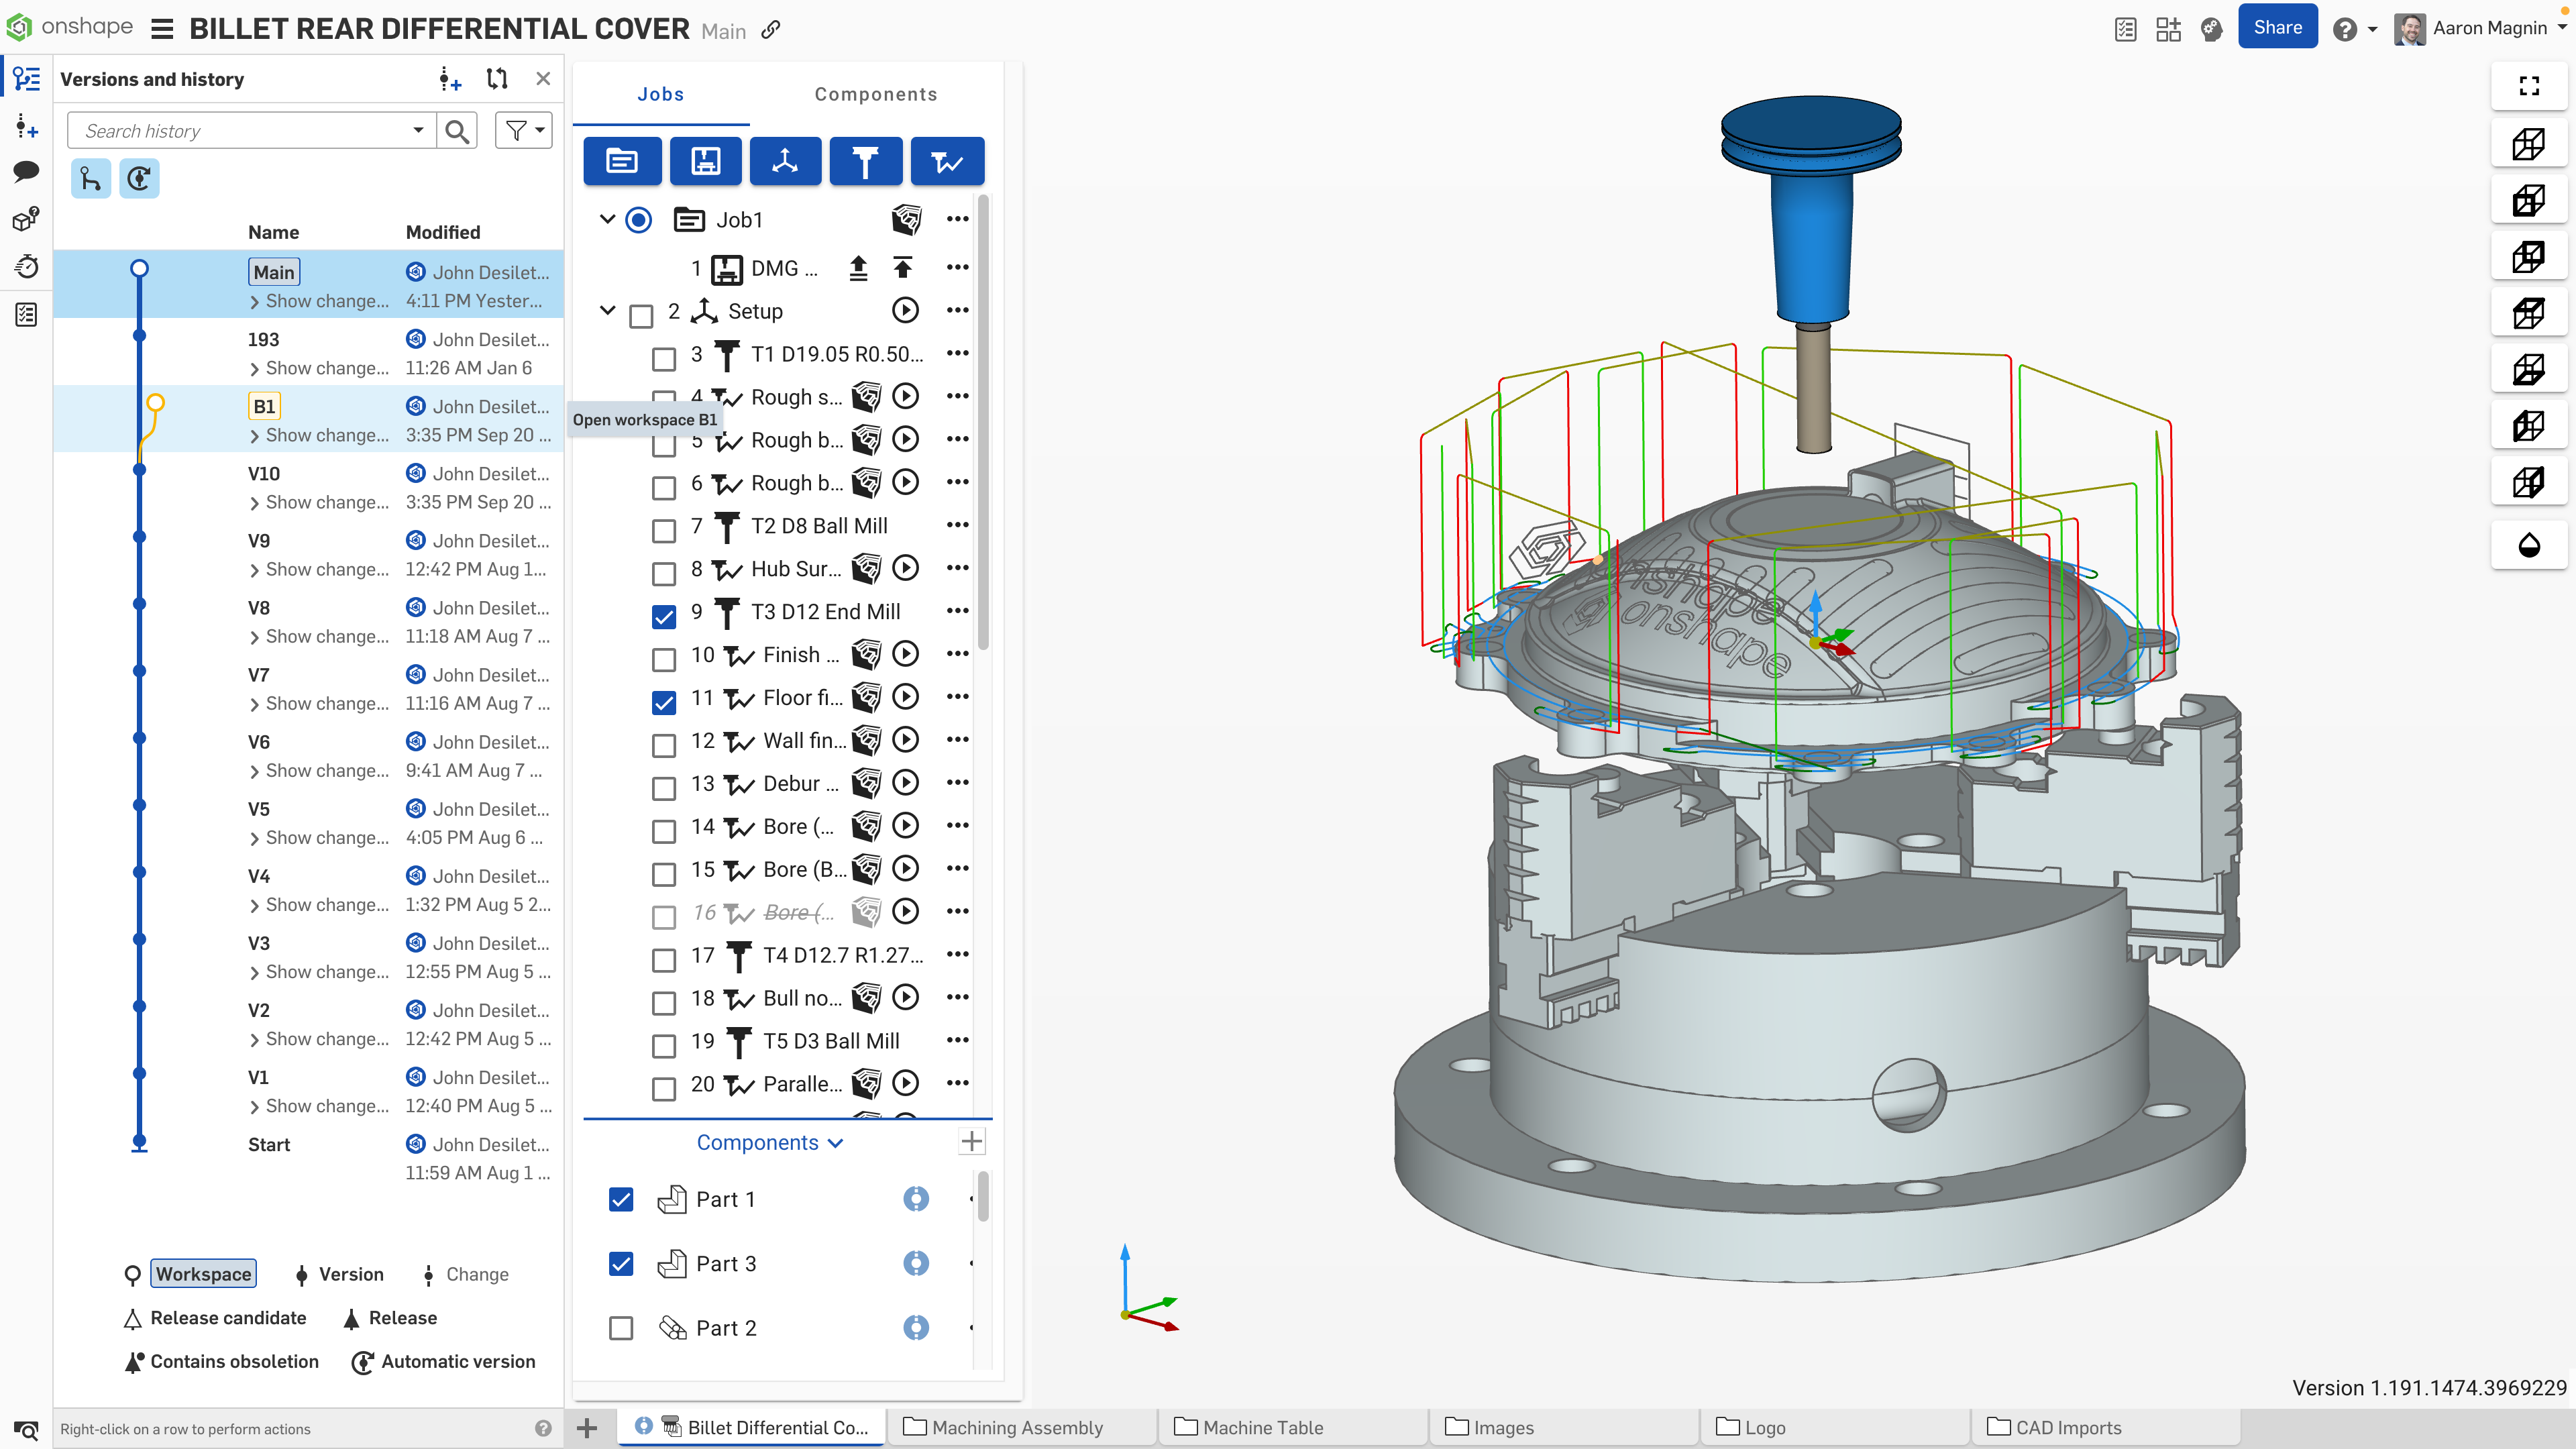2576x1449 pixels.
Task: Enable the Part 2 component checkbox
Action: point(621,1327)
